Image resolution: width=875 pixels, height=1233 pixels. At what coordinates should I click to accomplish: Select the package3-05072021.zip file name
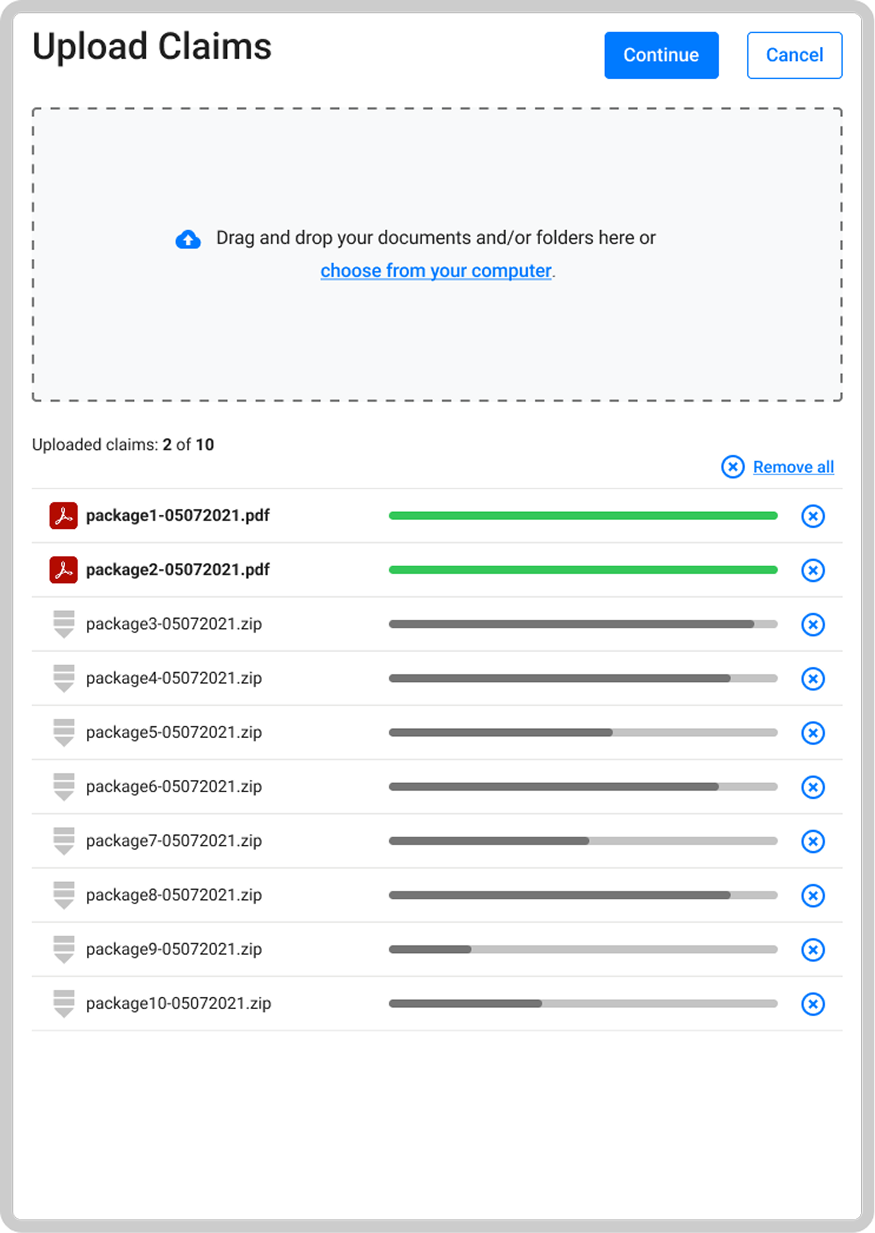(174, 624)
